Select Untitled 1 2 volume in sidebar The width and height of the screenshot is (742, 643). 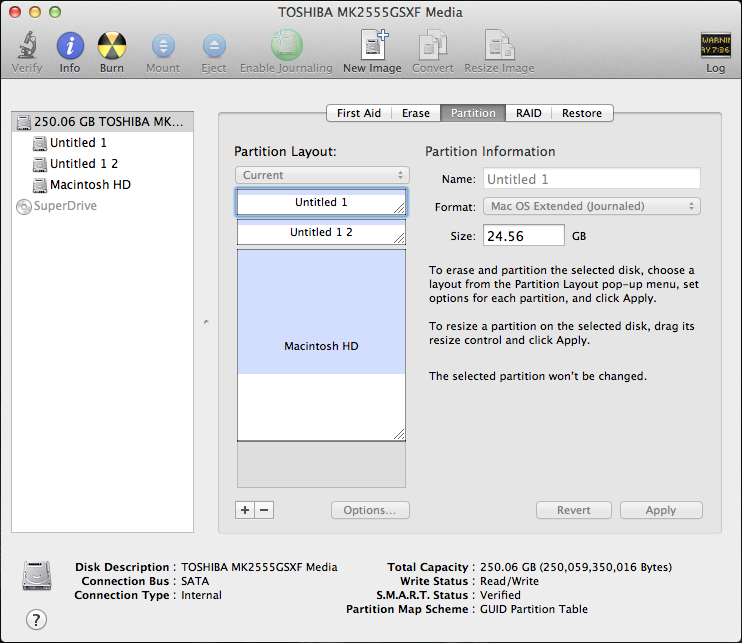103,164
